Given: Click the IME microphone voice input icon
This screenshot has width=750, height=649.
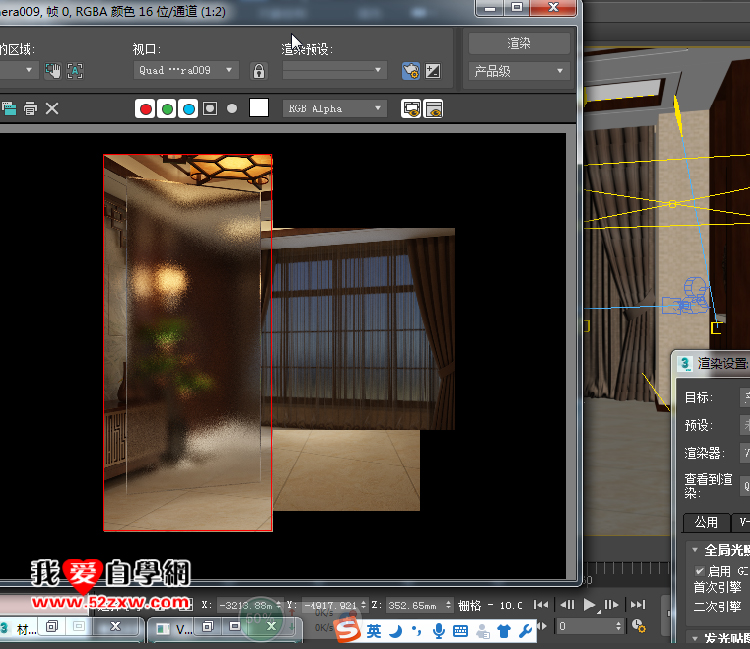Looking at the screenshot, I should coord(438,631).
